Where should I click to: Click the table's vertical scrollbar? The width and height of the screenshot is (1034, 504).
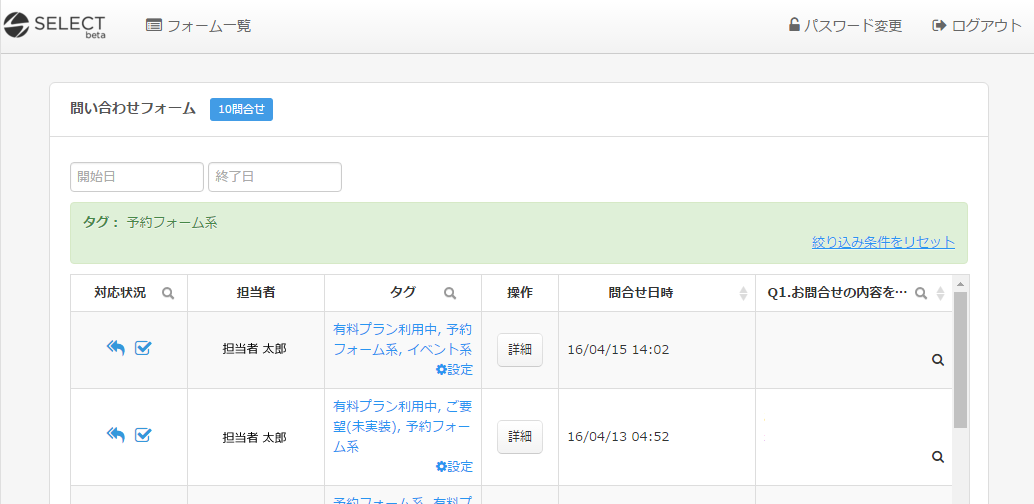pyautogui.click(x=960, y=360)
